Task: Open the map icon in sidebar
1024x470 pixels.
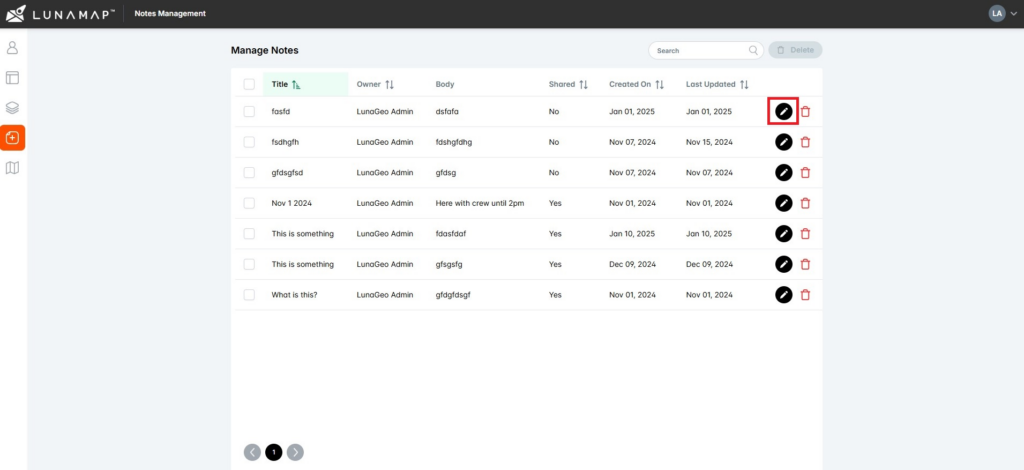Action: click(x=12, y=167)
